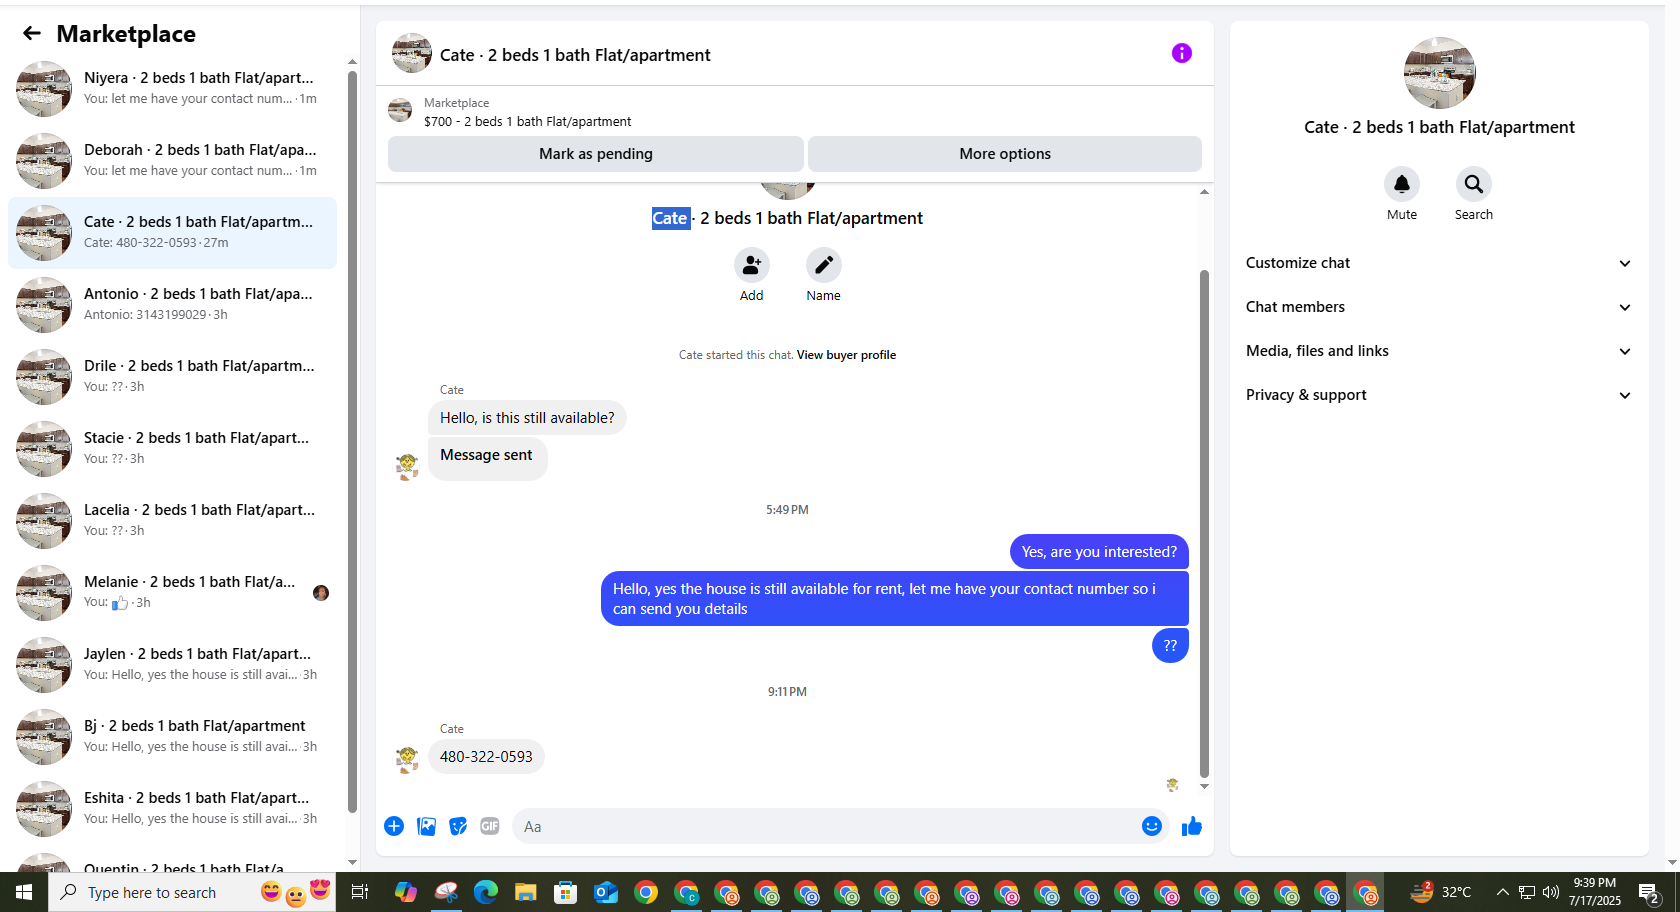Open the Drile conversation

click(172, 377)
